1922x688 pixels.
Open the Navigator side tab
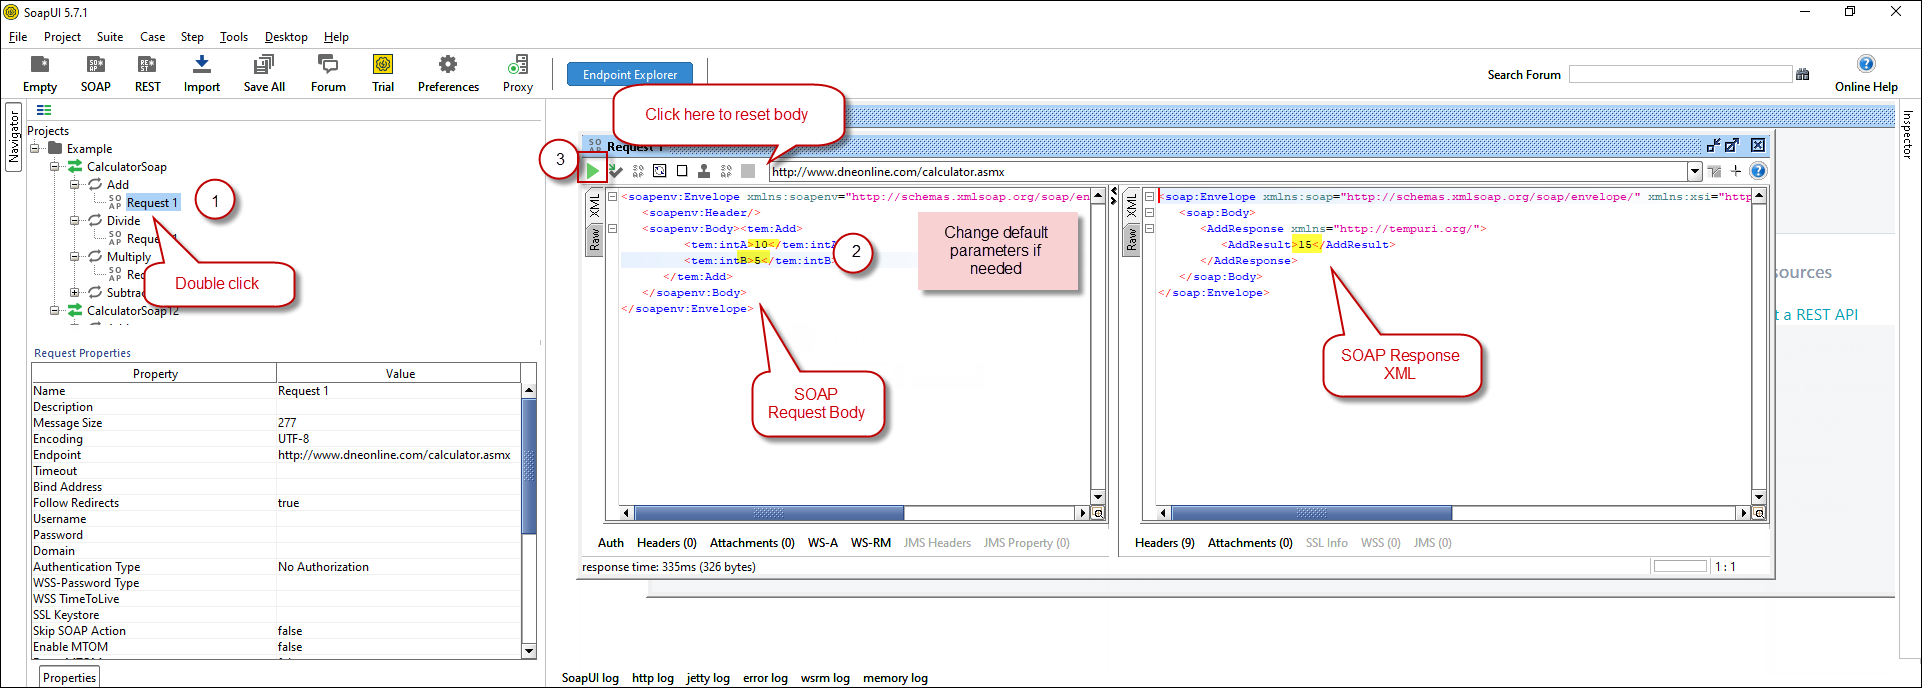(13, 137)
